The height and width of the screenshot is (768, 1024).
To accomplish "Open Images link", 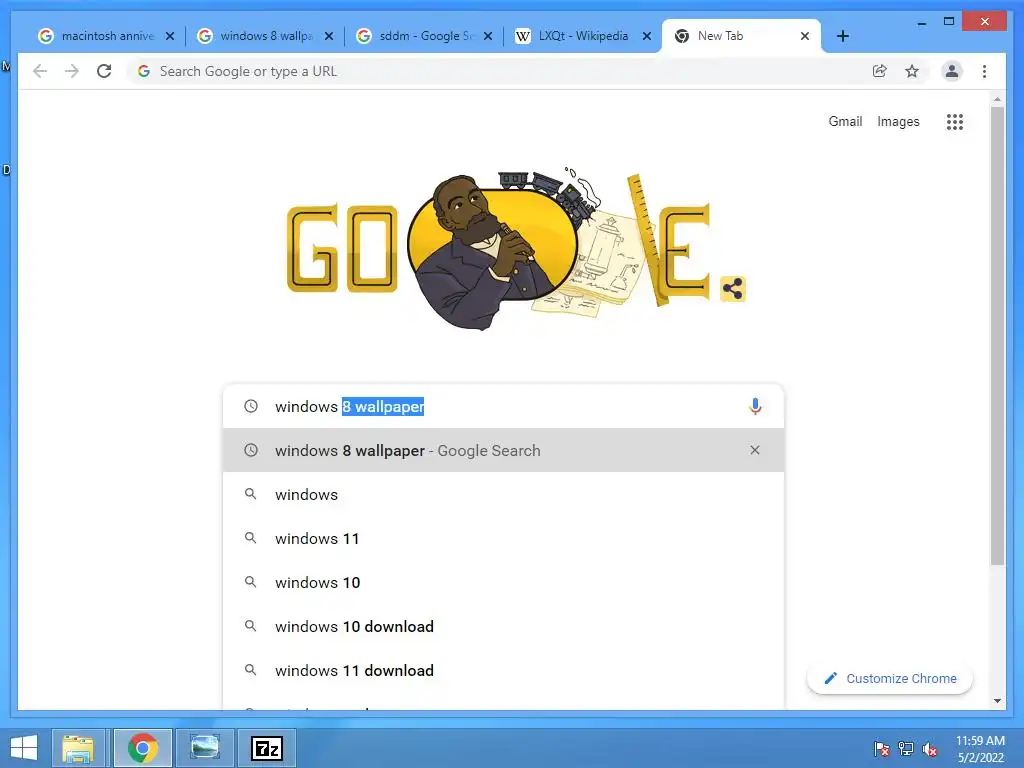I will coord(898,121).
